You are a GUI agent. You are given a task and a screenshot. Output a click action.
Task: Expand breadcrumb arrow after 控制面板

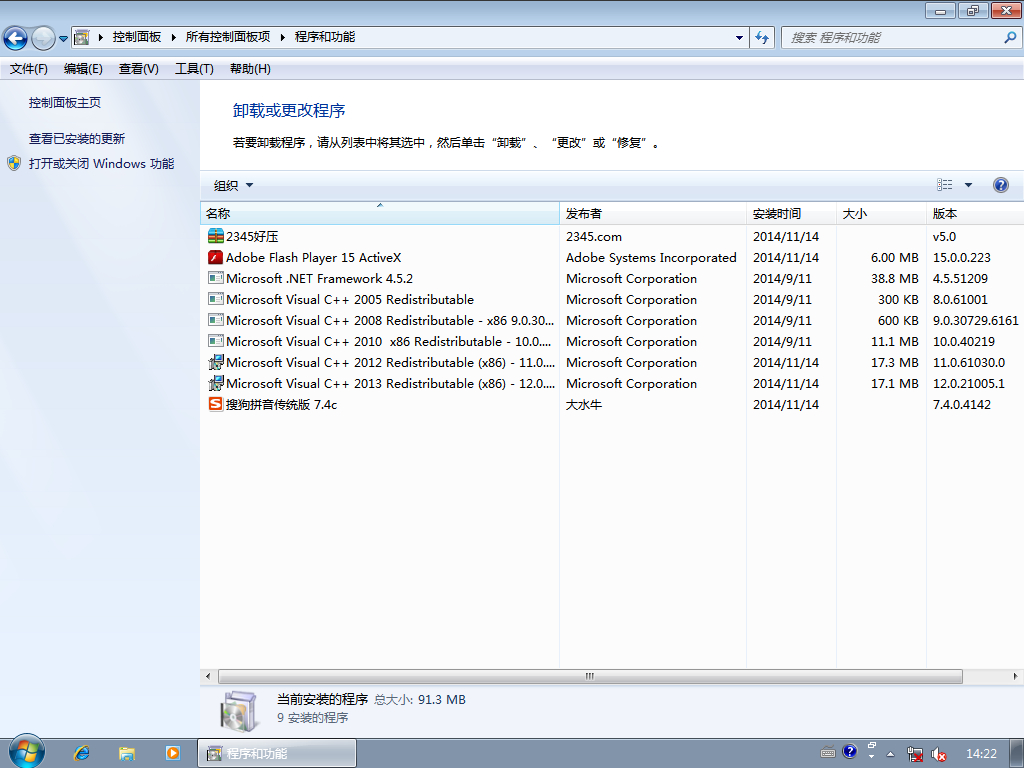pyautogui.click(x=173, y=37)
